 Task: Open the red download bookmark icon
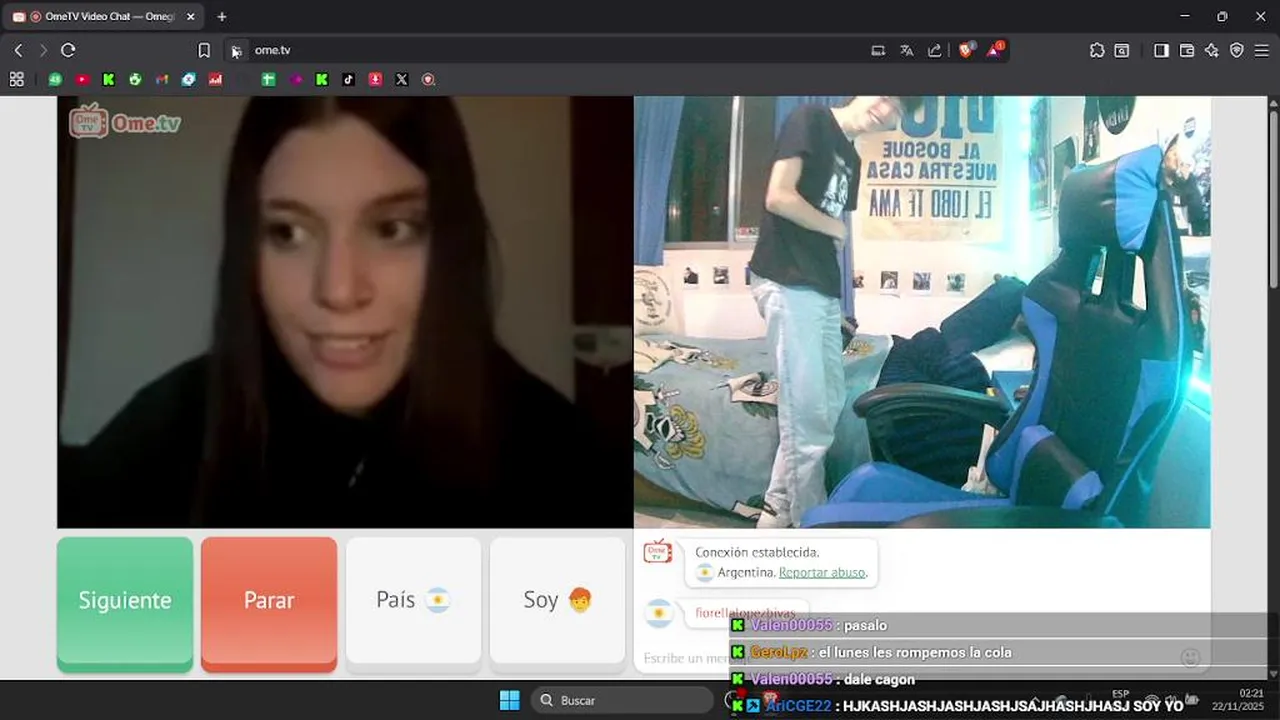coord(375,79)
